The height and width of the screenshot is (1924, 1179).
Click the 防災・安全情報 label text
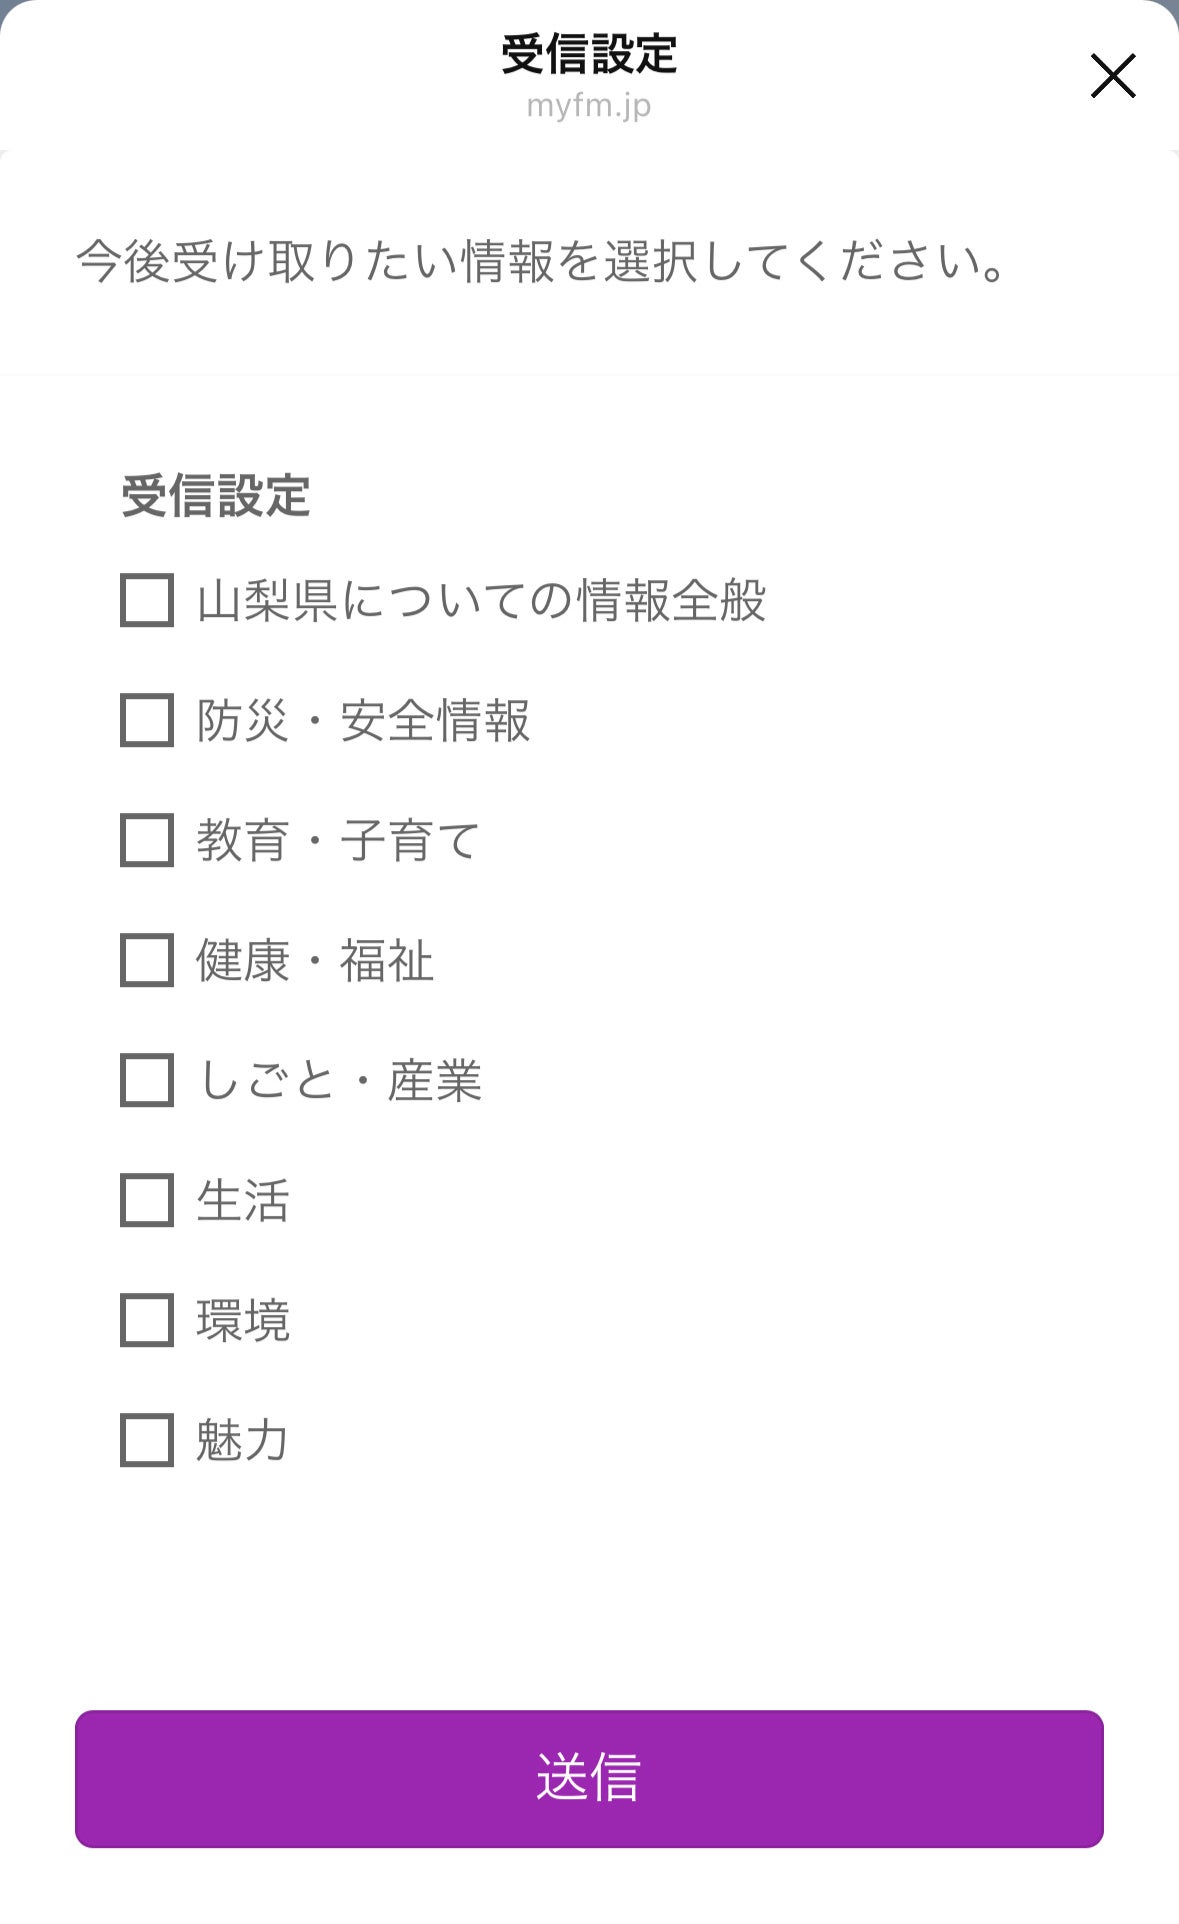(363, 721)
